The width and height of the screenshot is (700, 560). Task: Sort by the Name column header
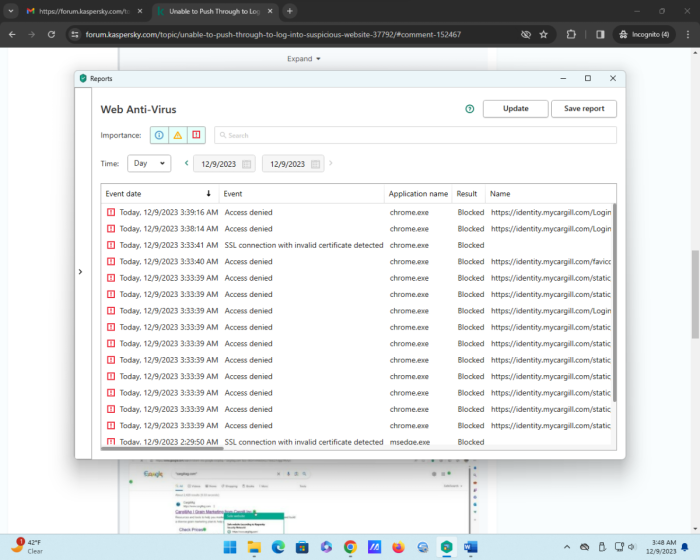pos(550,194)
